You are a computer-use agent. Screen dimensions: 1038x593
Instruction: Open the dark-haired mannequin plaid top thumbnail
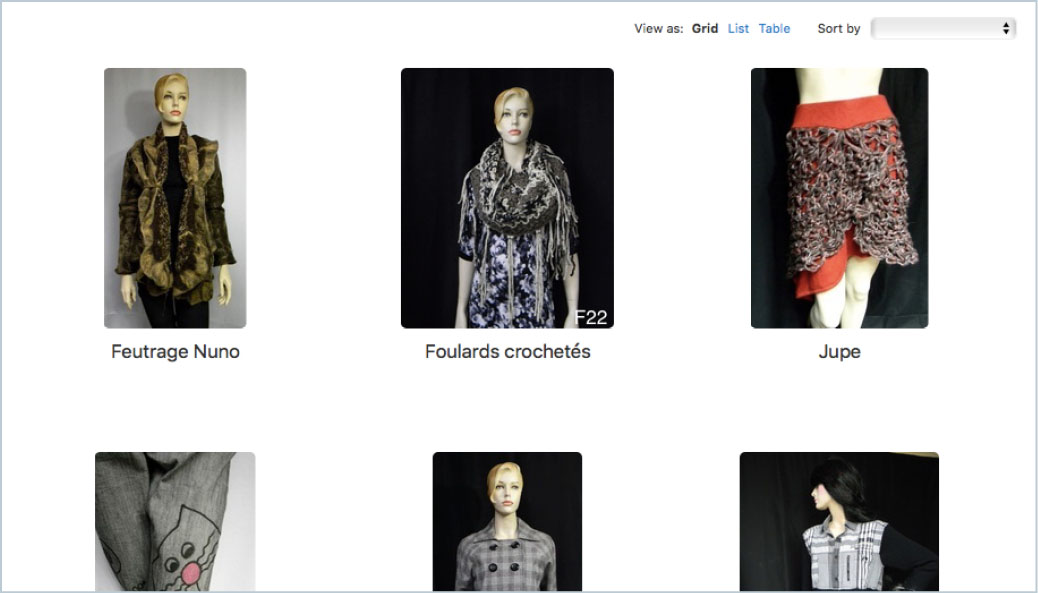tap(839, 522)
